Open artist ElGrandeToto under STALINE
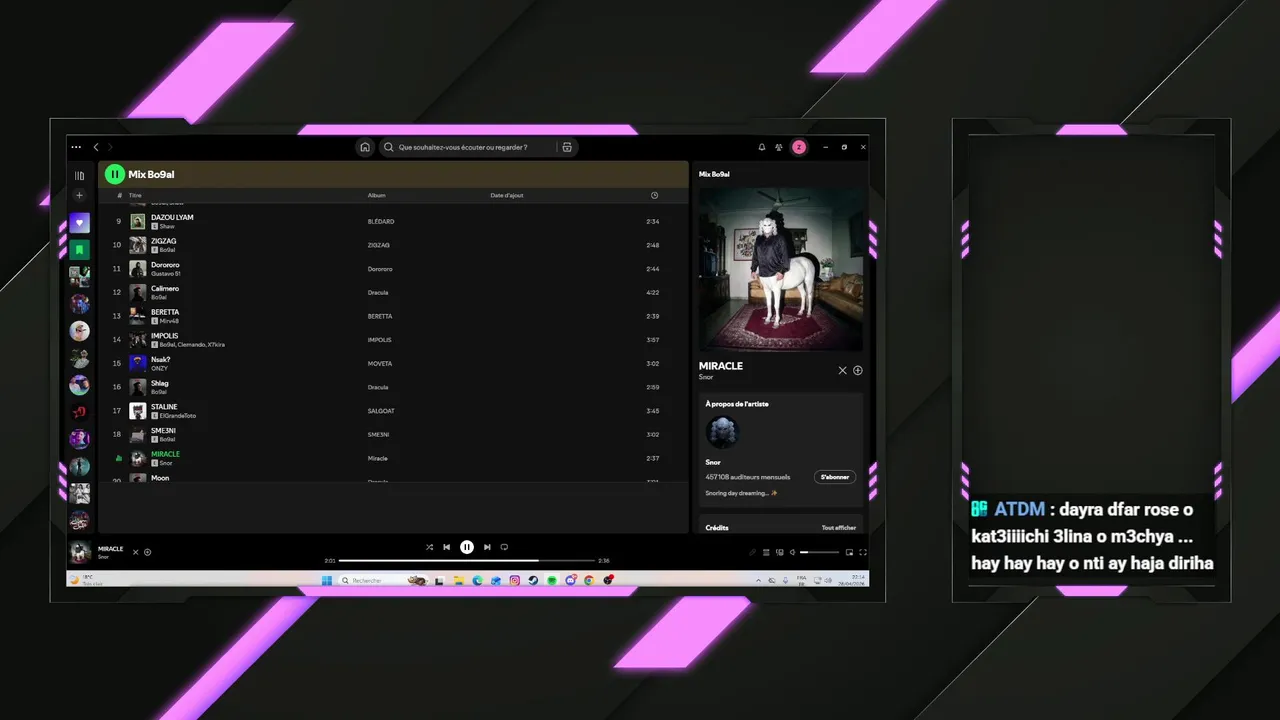The height and width of the screenshot is (720, 1280). [177, 415]
